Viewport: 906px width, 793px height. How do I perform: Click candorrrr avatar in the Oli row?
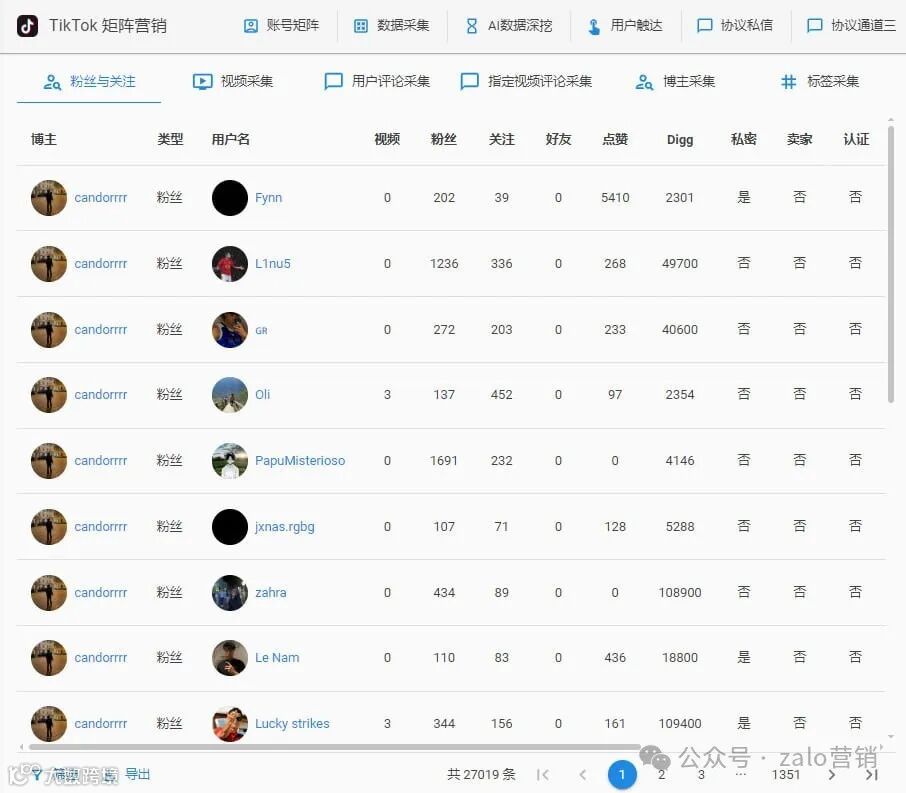49,395
